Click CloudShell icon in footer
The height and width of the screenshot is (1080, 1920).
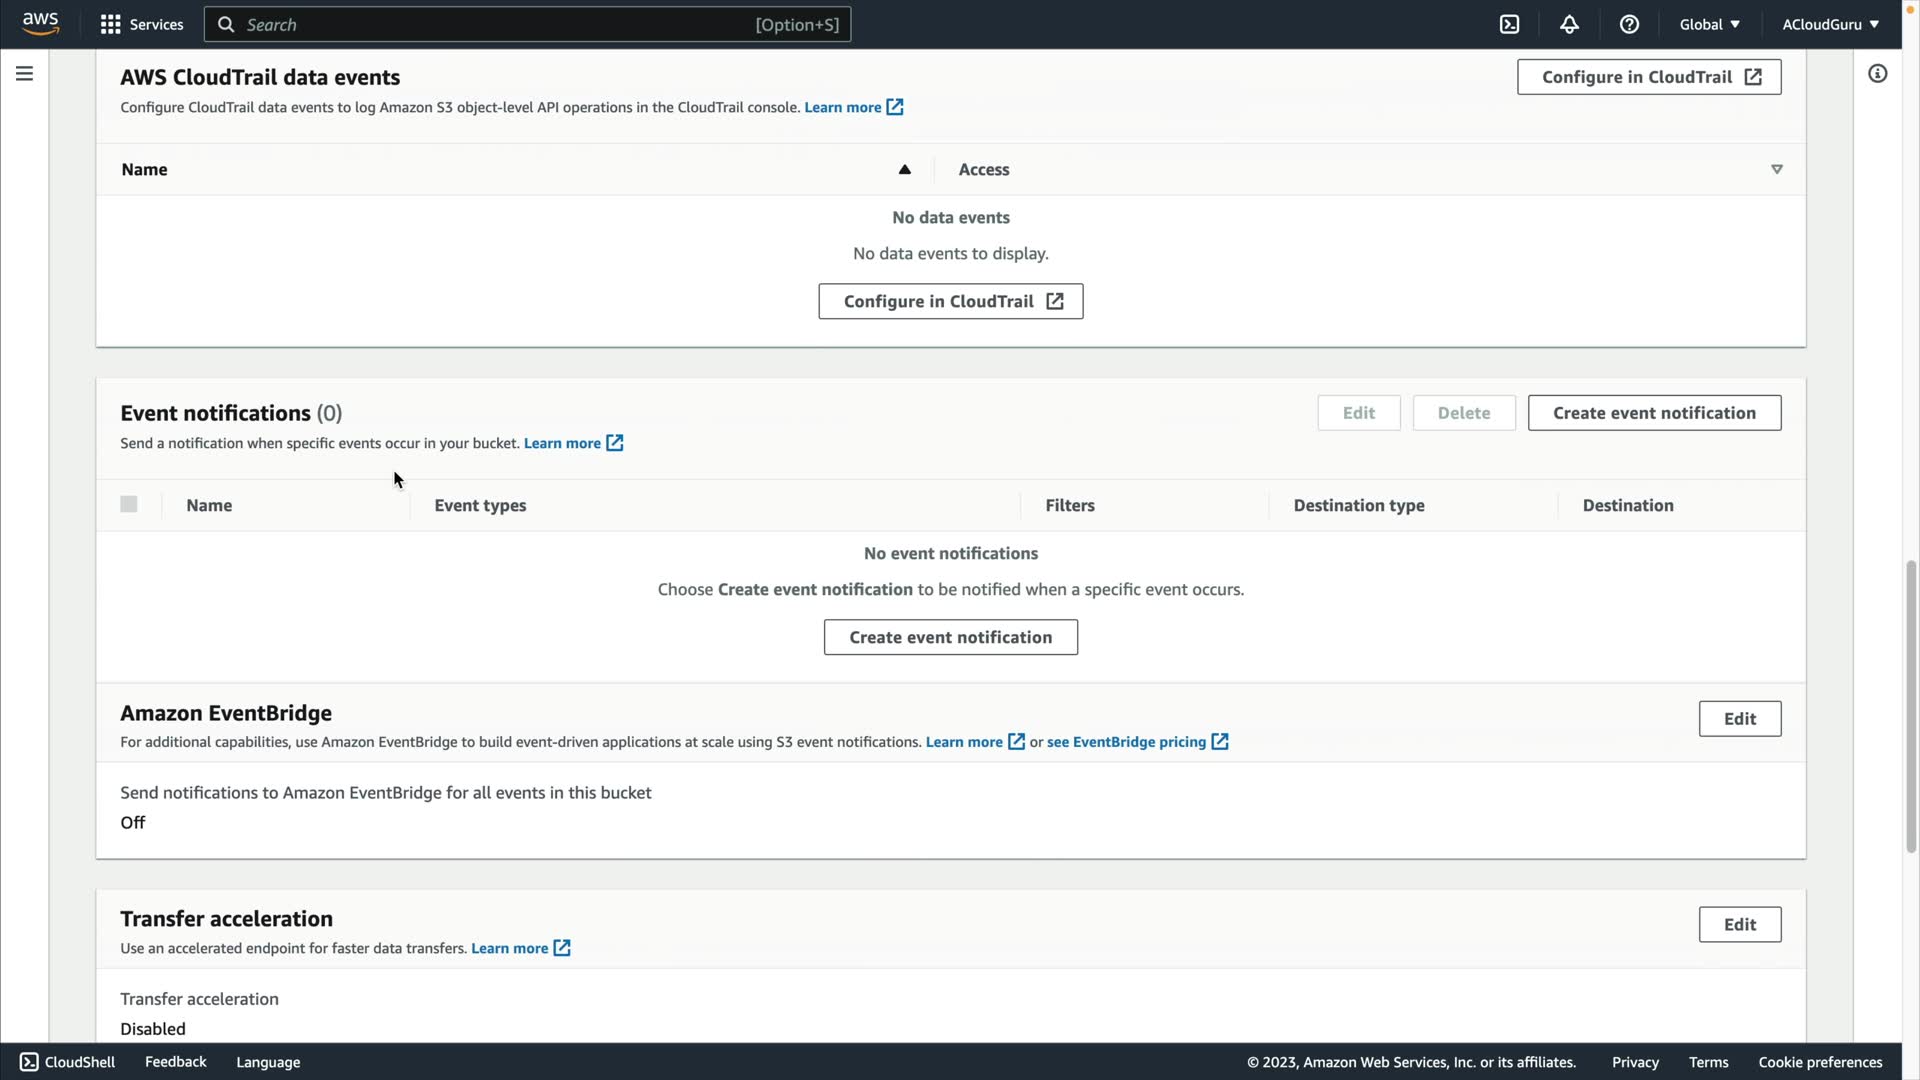(x=29, y=1062)
